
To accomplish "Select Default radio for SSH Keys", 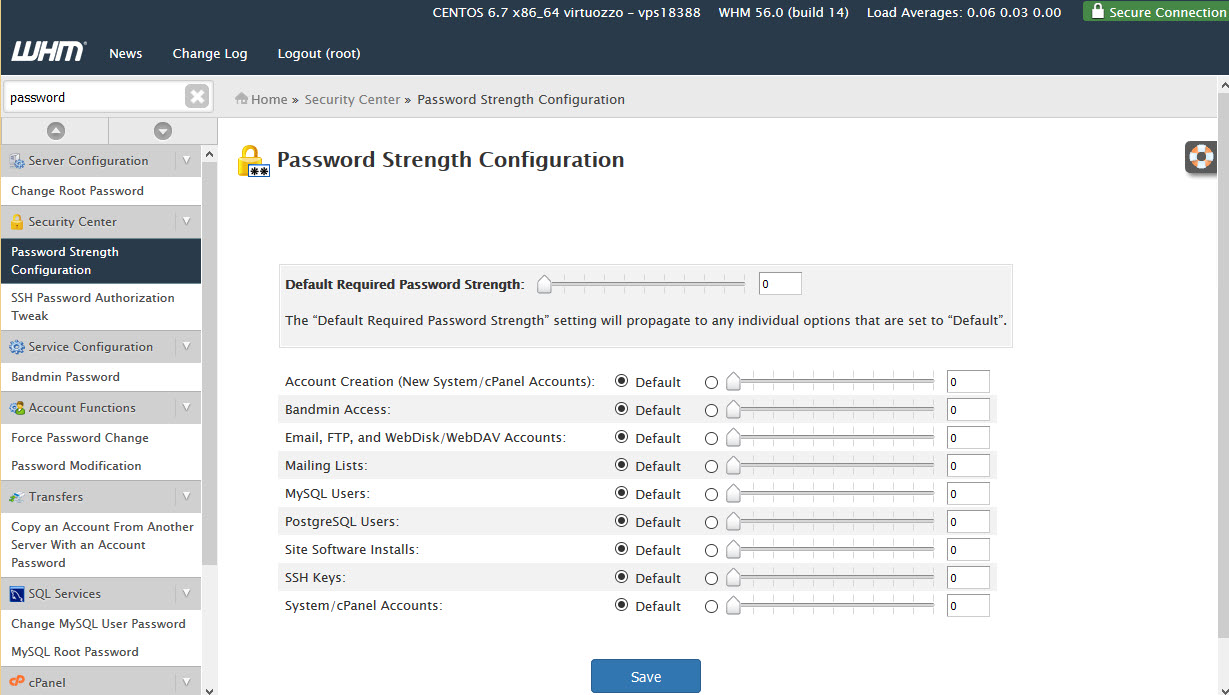I will point(621,577).
